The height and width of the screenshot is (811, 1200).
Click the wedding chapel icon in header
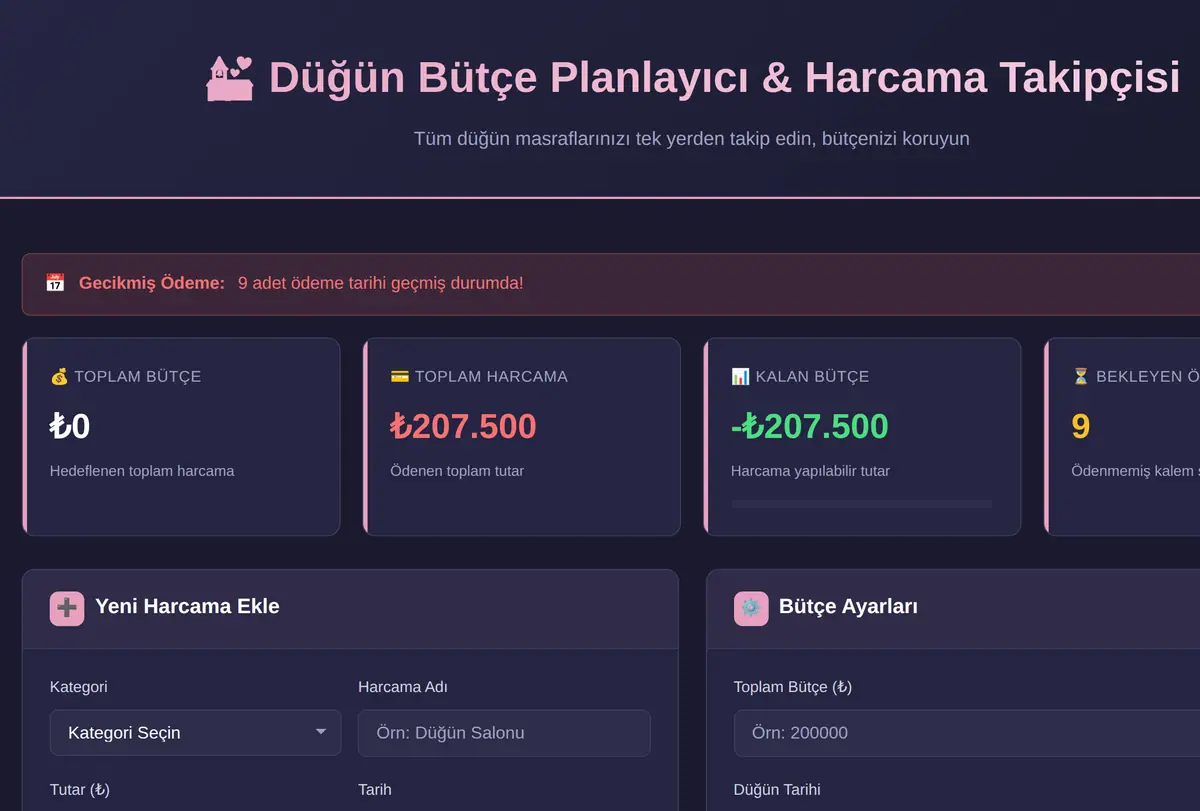point(230,78)
